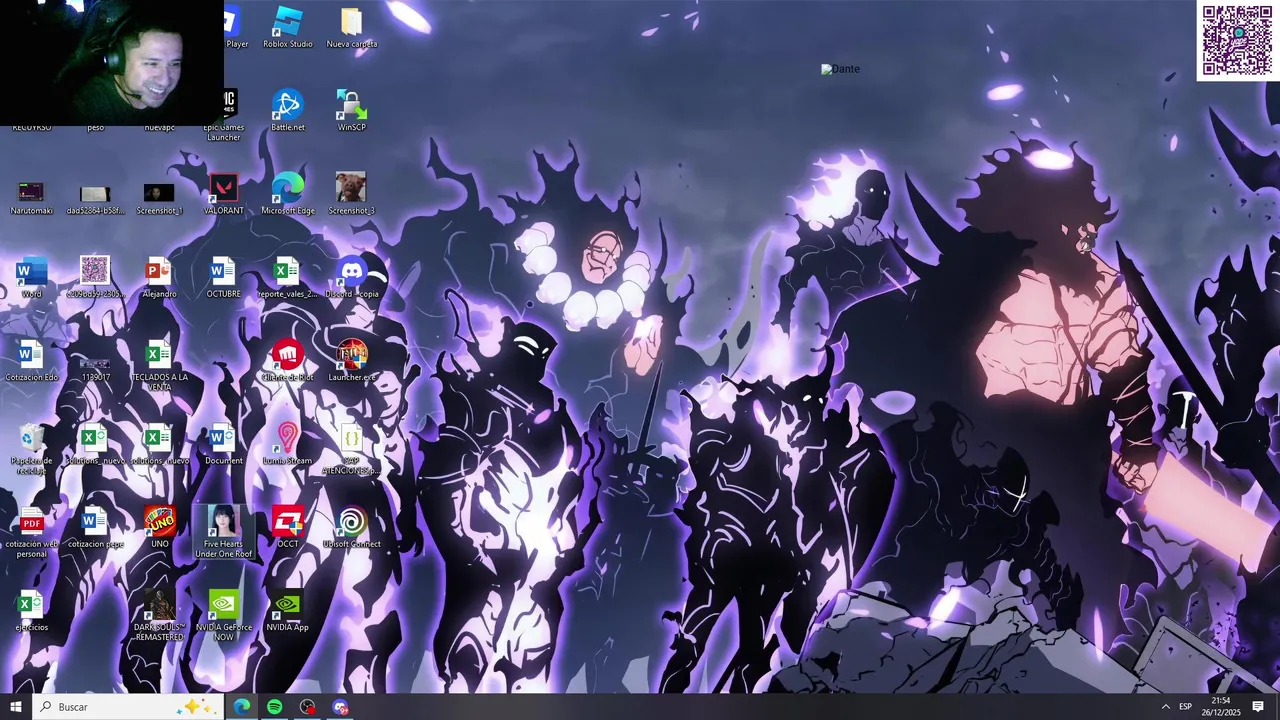The height and width of the screenshot is (720, 1280).
Task: Open the clock showing 21:54
Action: pyautogui.click(x=1221, y=707)
